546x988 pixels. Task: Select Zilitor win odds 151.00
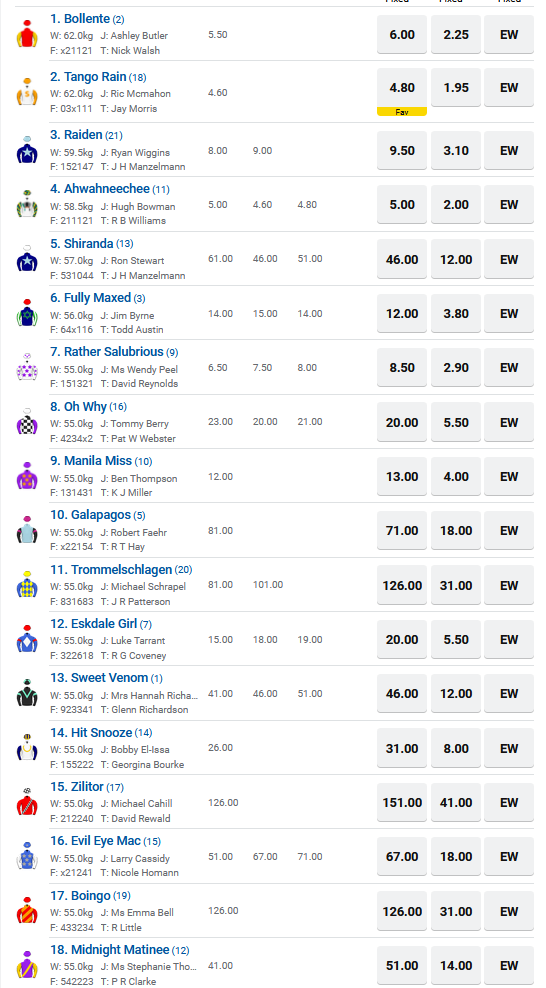click(402, 803)
